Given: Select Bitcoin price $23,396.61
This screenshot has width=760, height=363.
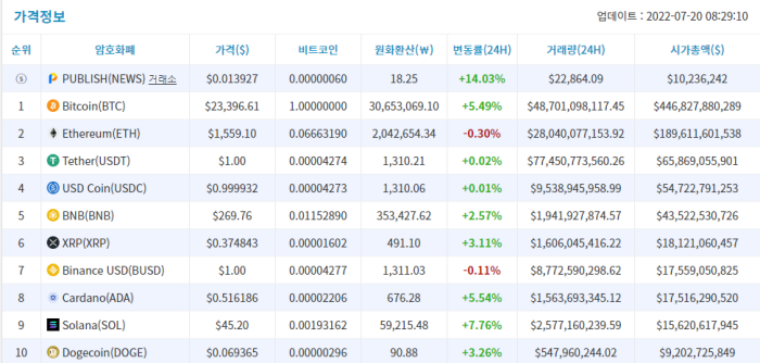Looking at the screenshot, I should (x=232, y=106).
